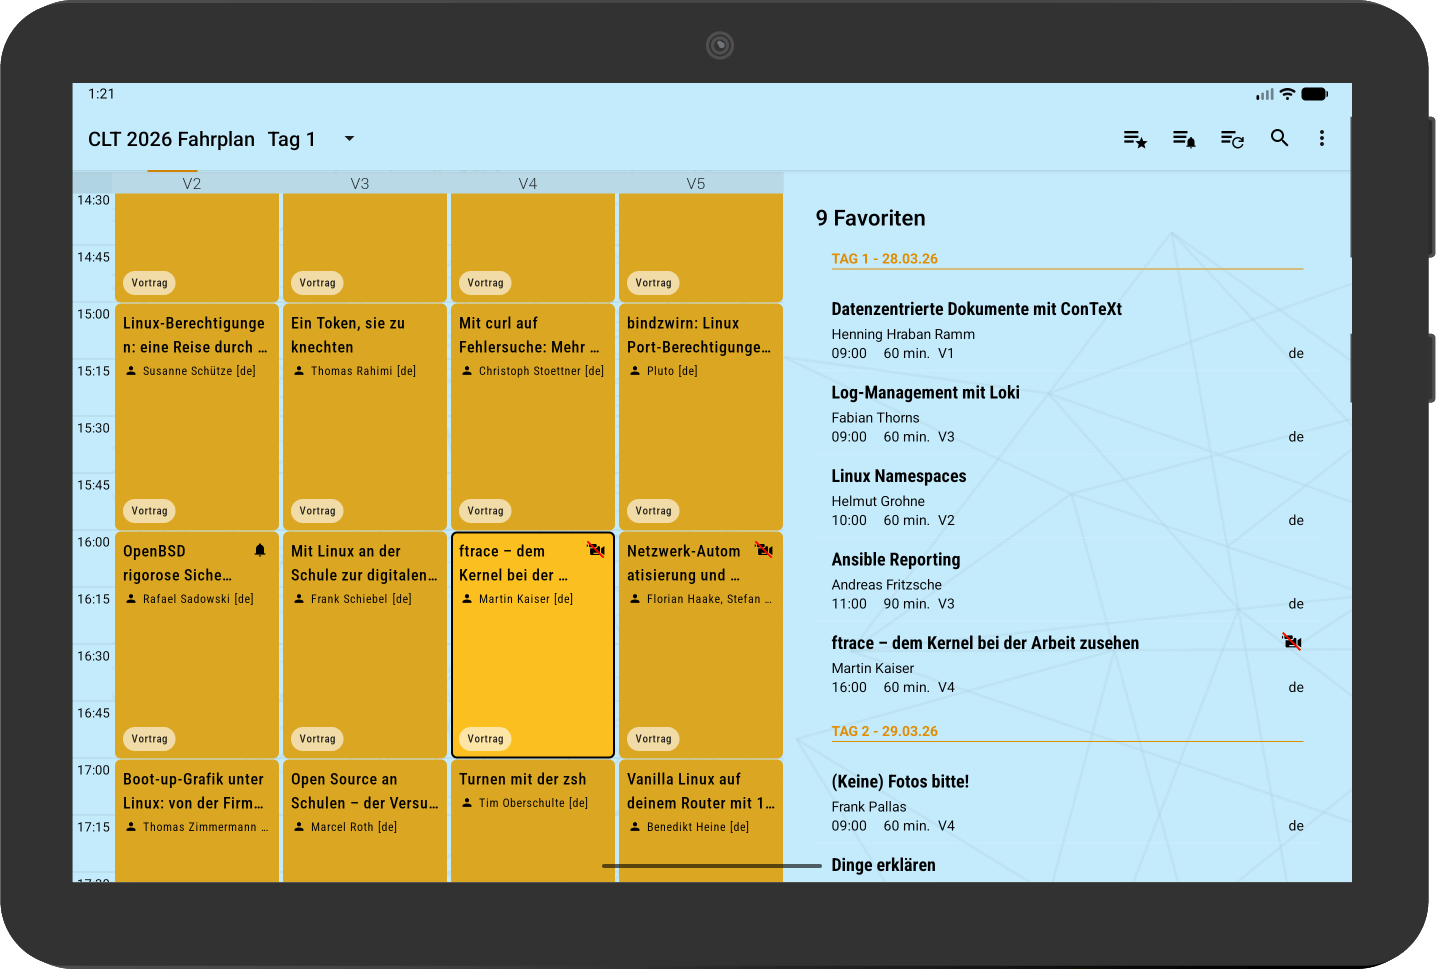The width and height of the screenshot is (1436, 969).
Task: Tap no-video icon in ftrace favorite entry
Action: [1292, 641]
